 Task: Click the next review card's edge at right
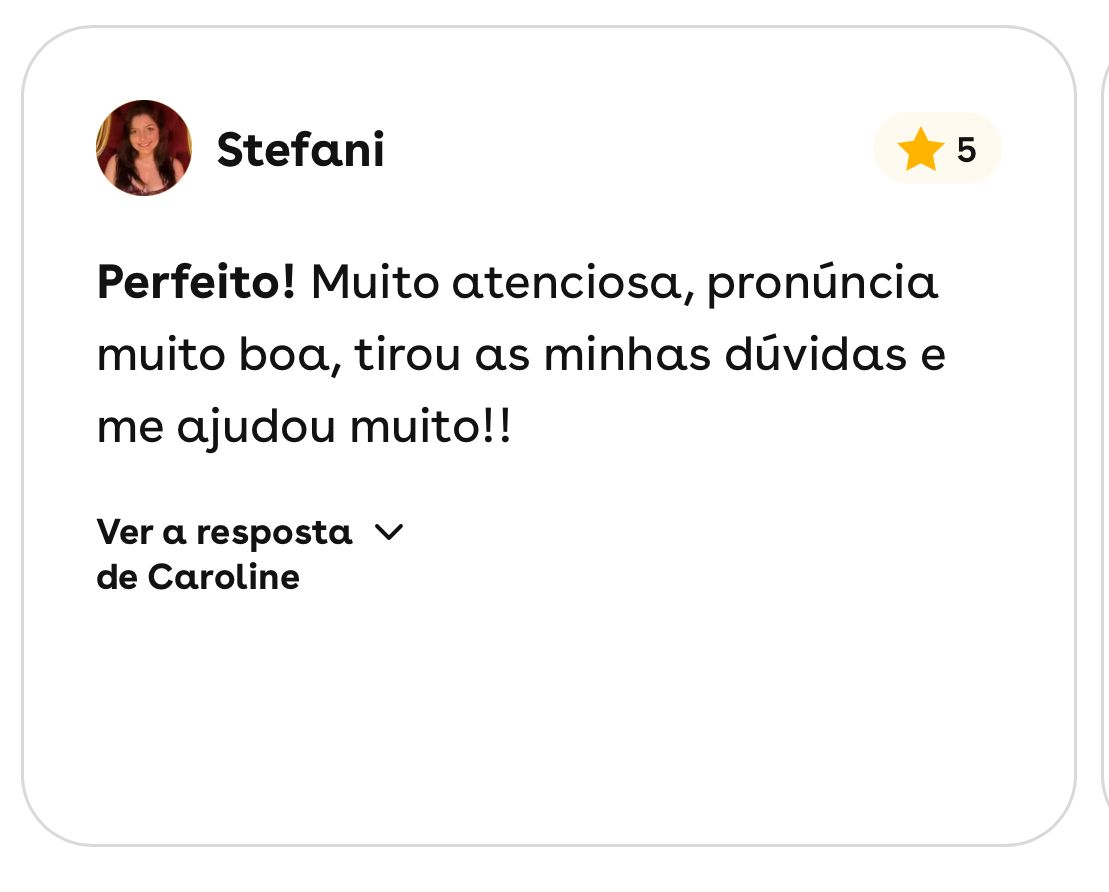pyautogui.click(x=1104, y=440)
